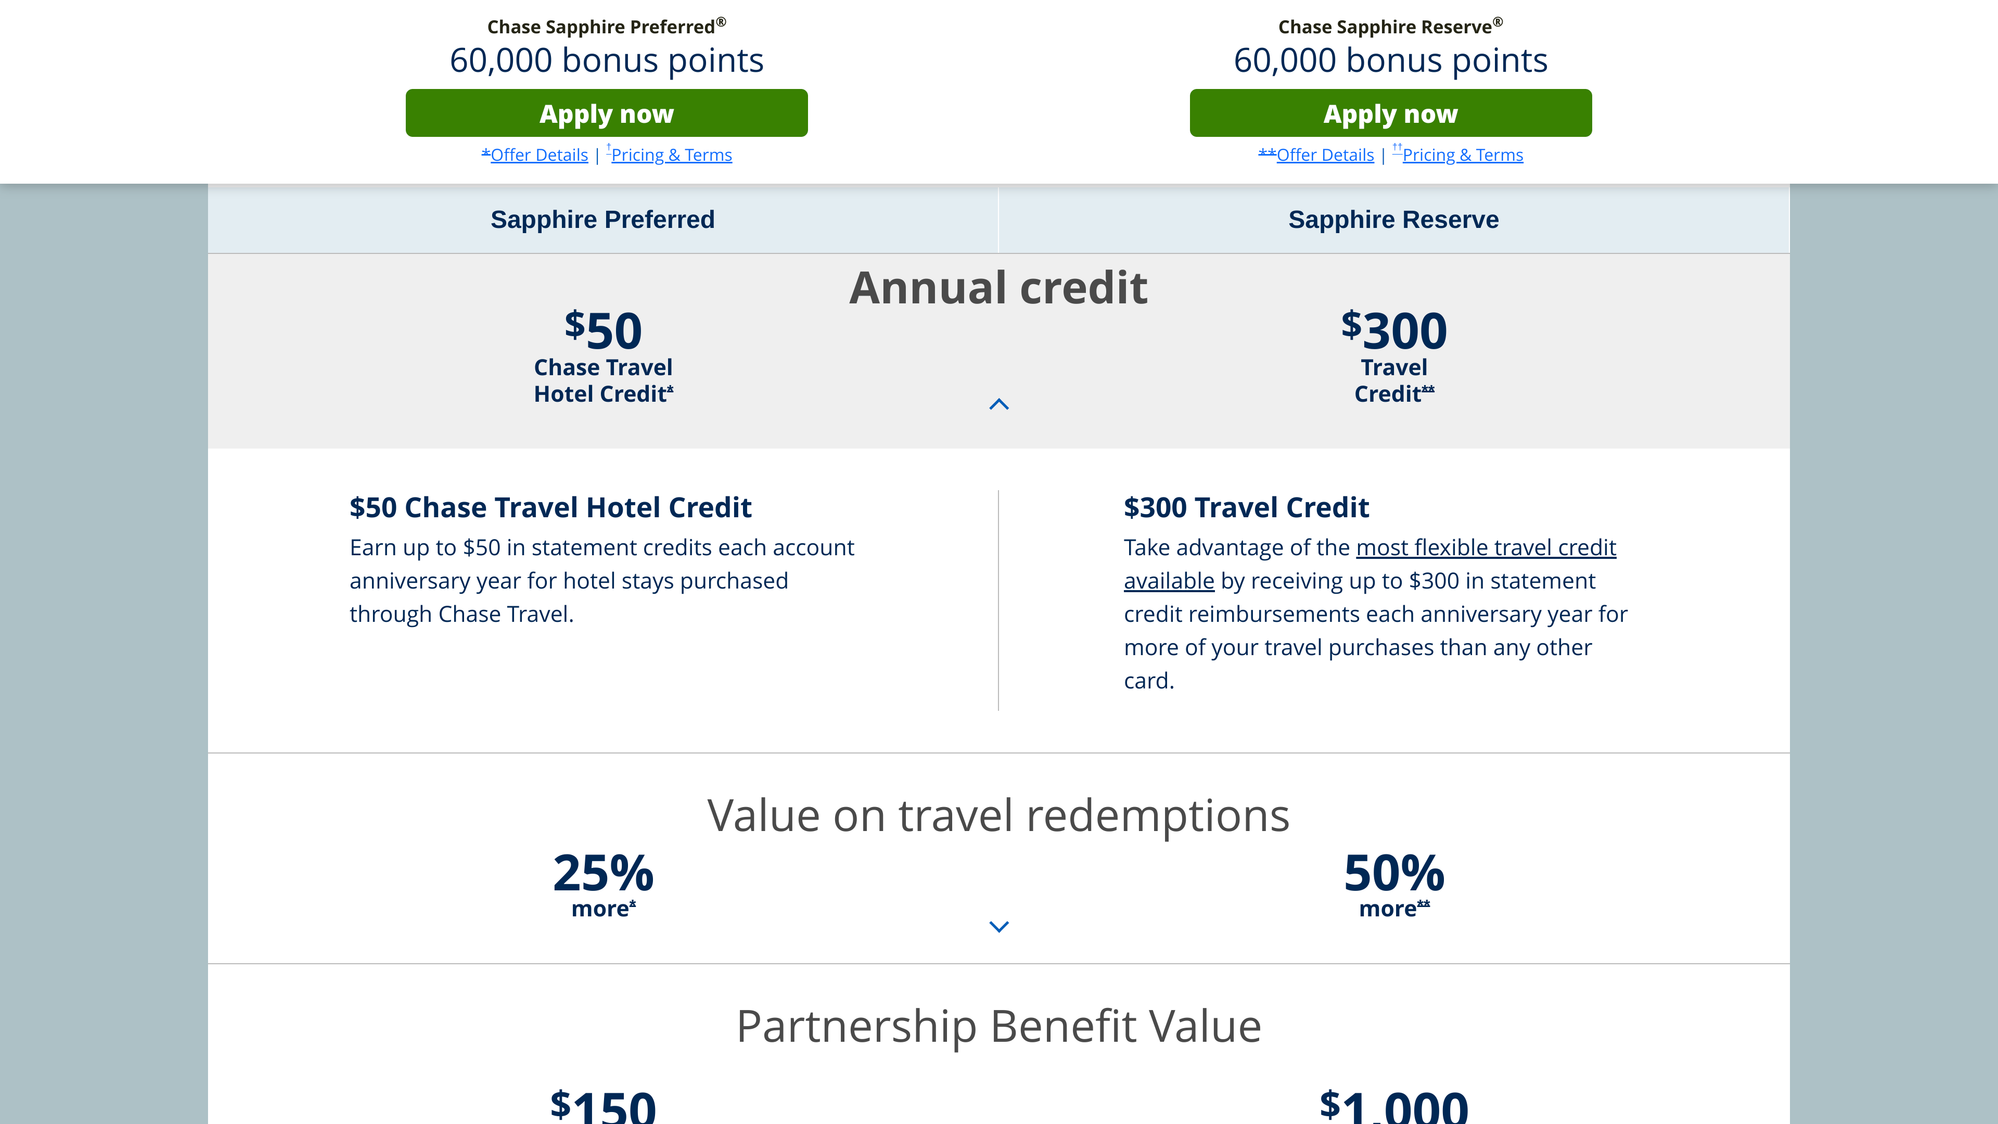Select the Sapphire Preferred column header
Image resolution: width=1998 pixels, height=1124 pixels.
click(x=602, y=220)
